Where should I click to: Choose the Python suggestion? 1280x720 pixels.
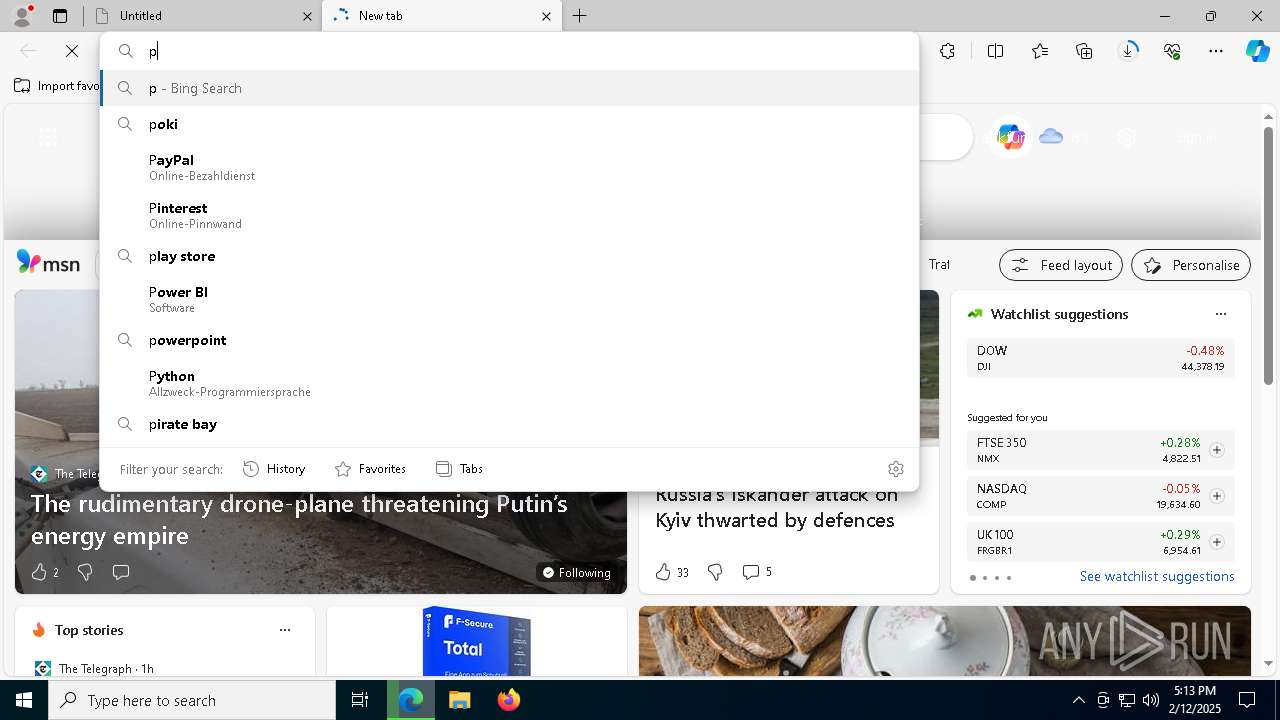pyautogui.click(x=509, y=383)
